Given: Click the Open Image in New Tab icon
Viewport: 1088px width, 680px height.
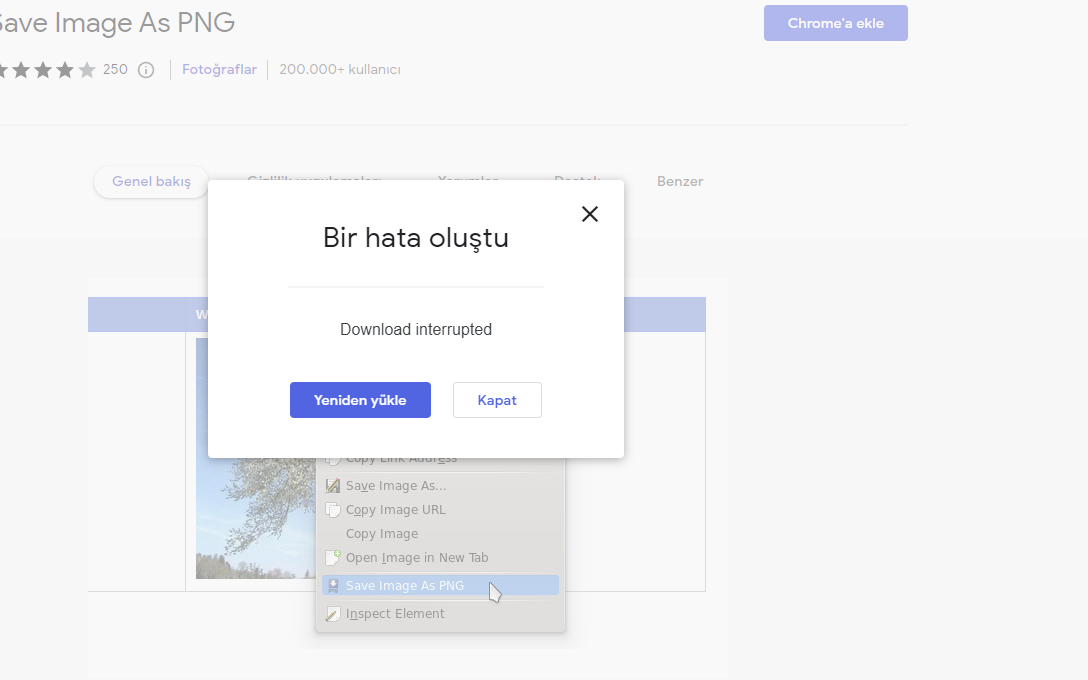Looking at the screenshot, I should (333, 557).
